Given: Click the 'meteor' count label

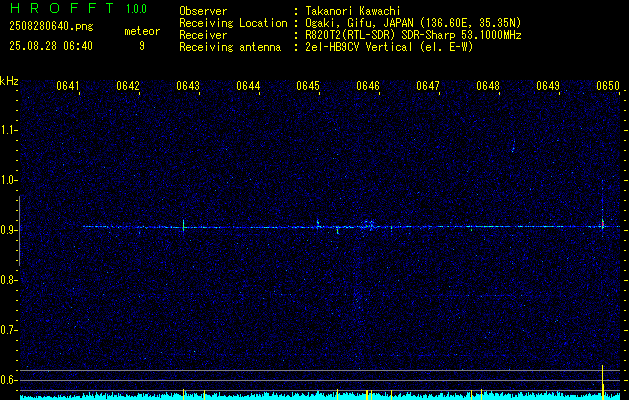Looking at the screenshot, I should point(142,31).
